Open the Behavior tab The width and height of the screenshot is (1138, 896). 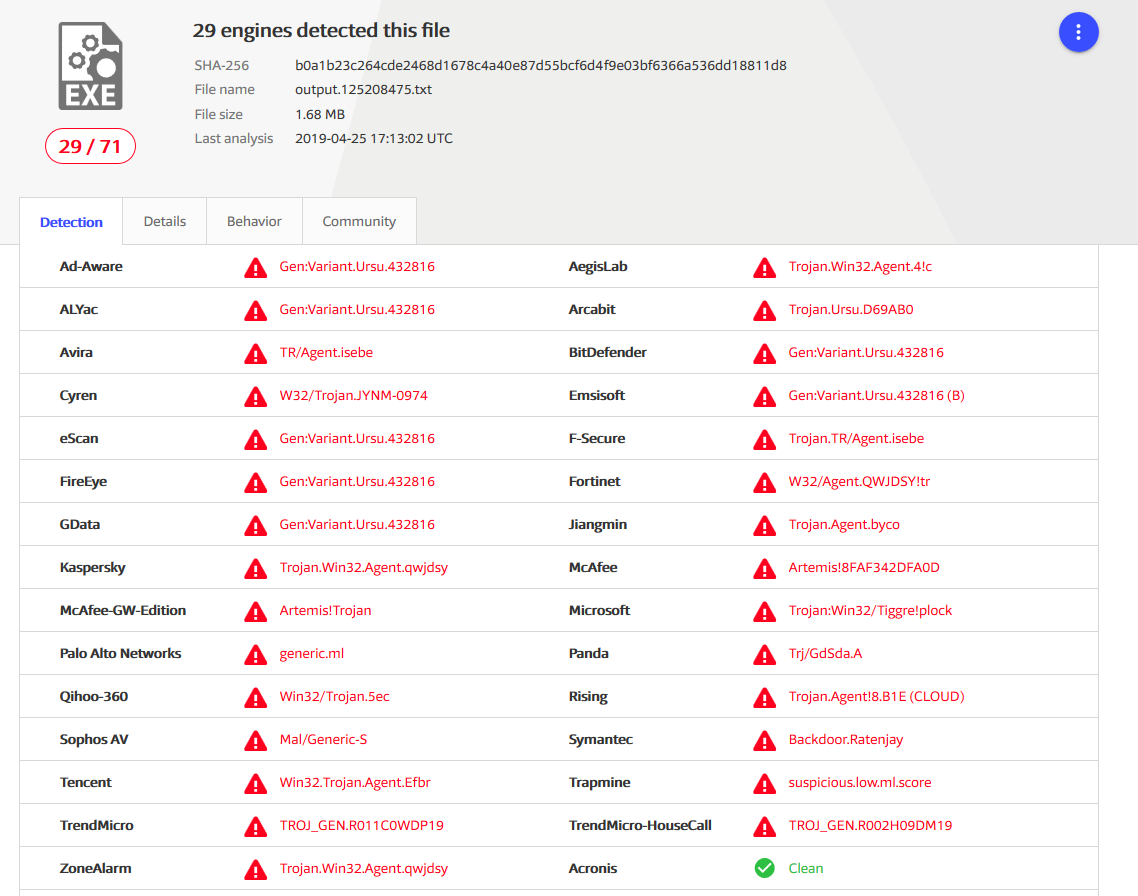pos(253,221)
